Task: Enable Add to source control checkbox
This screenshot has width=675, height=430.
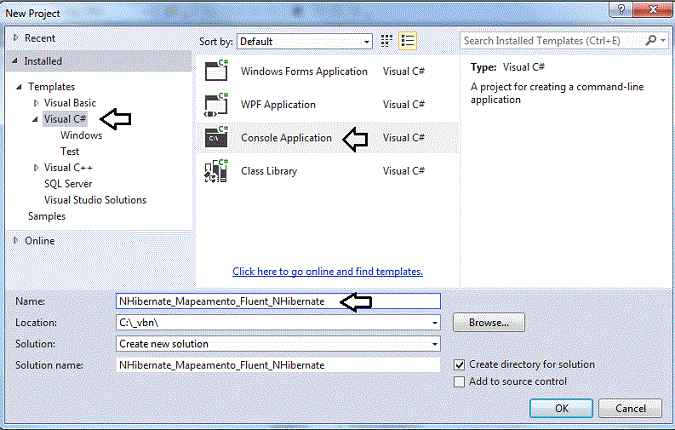Action: (x=460, y=381)
